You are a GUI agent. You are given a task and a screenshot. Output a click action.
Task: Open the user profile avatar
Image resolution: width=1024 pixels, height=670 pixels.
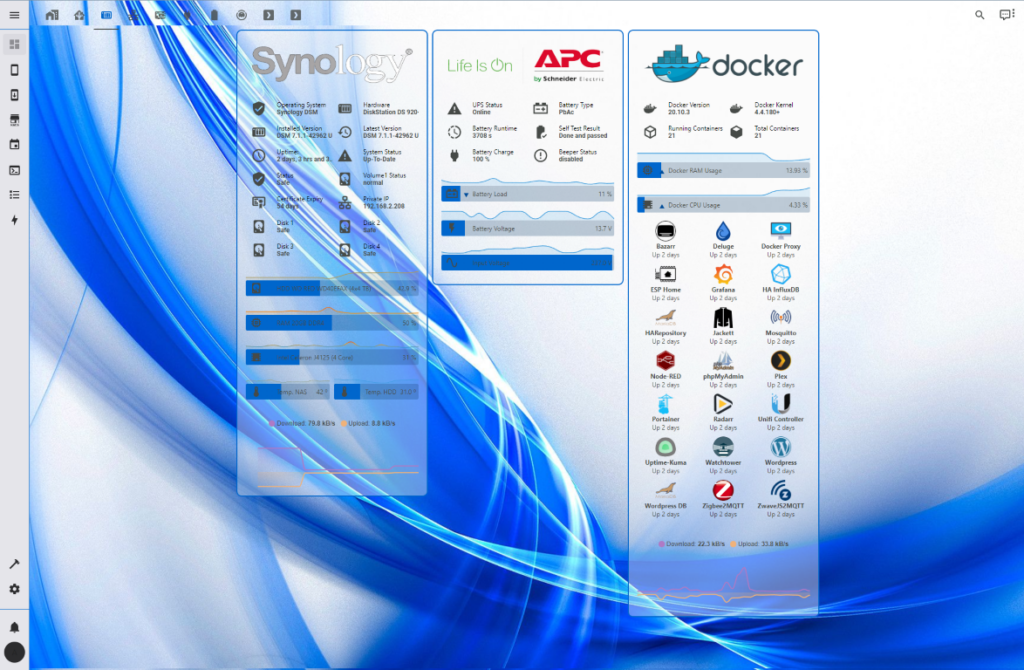14,652
